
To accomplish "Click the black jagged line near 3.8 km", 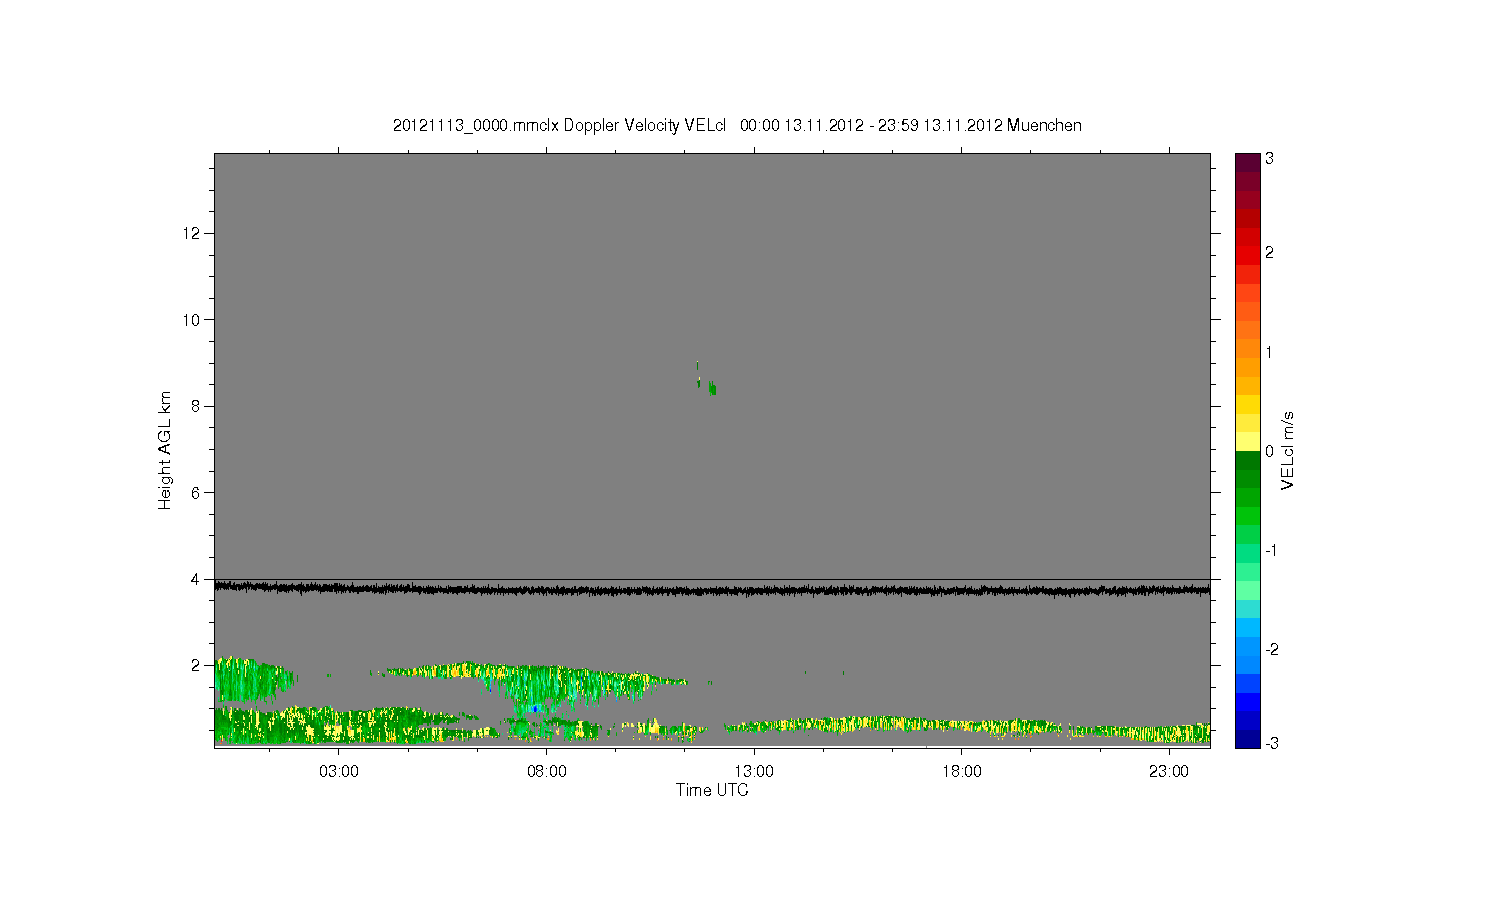I will (x=712, y=590).
